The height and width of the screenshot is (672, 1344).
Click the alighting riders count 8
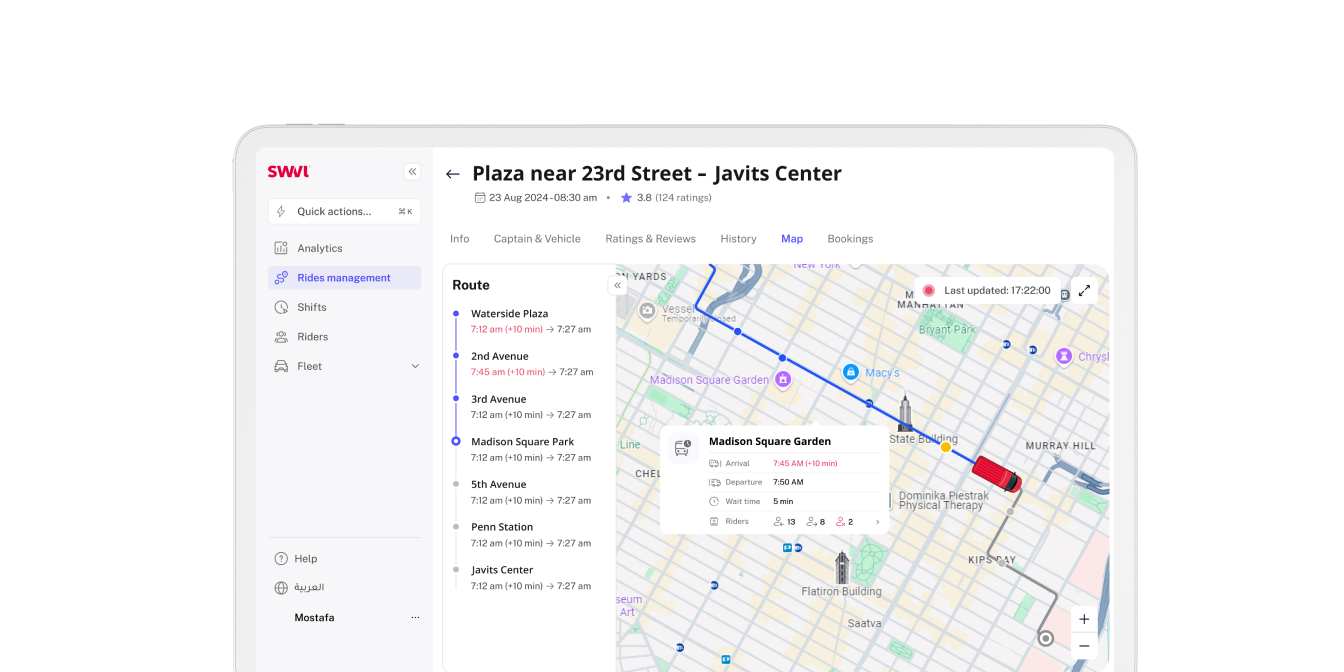click(816, 522)
